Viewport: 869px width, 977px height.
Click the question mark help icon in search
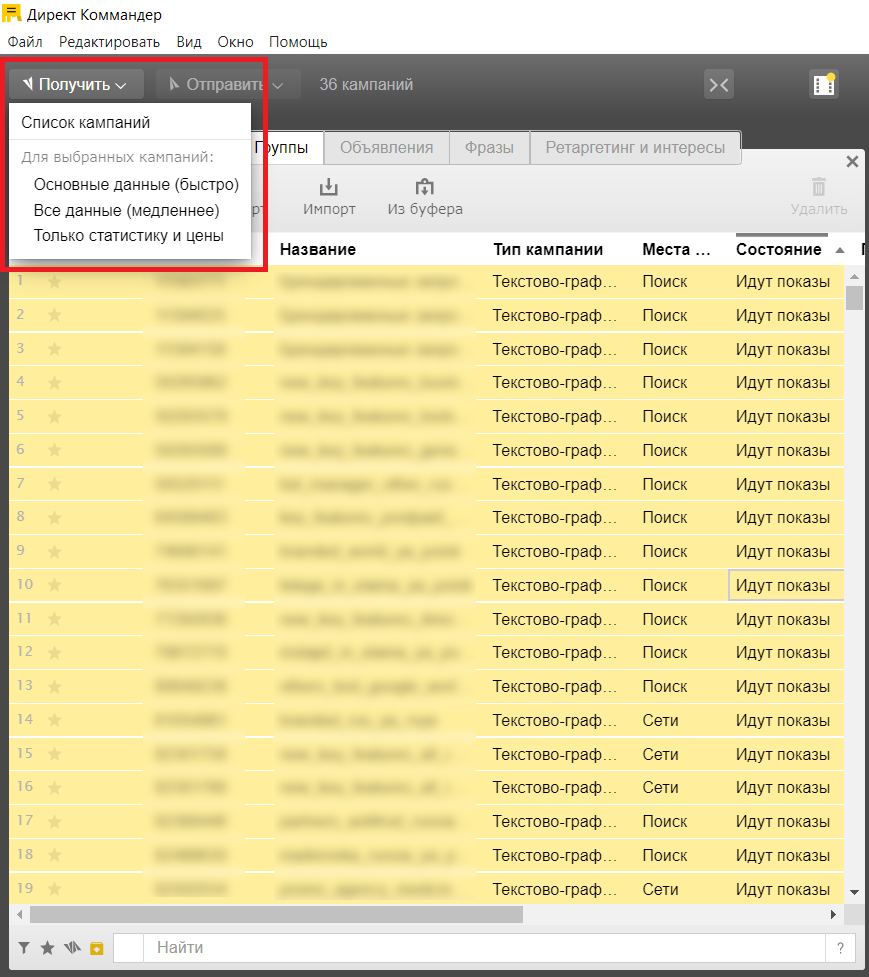(839, 948)
